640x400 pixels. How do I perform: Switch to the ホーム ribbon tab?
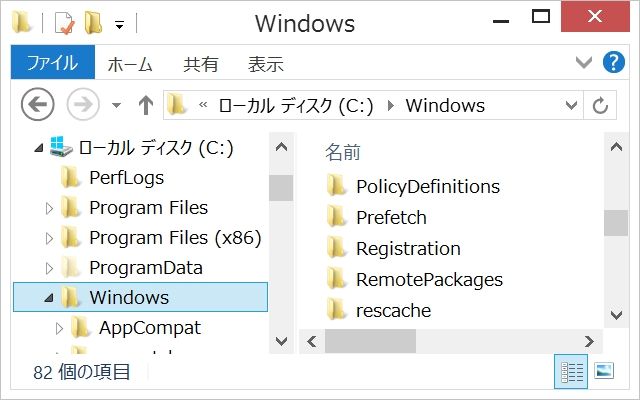(x=130, y=64)
